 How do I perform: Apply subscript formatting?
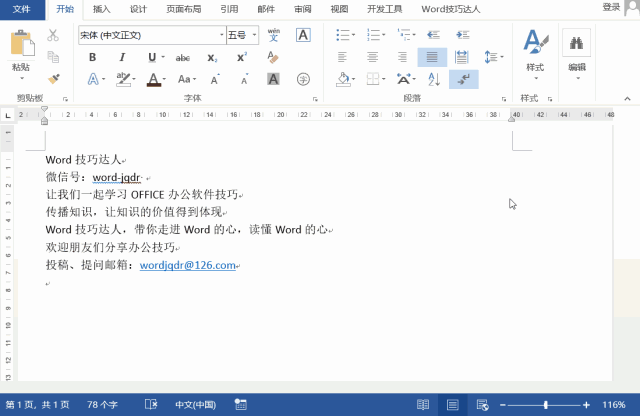click(212, 58)
